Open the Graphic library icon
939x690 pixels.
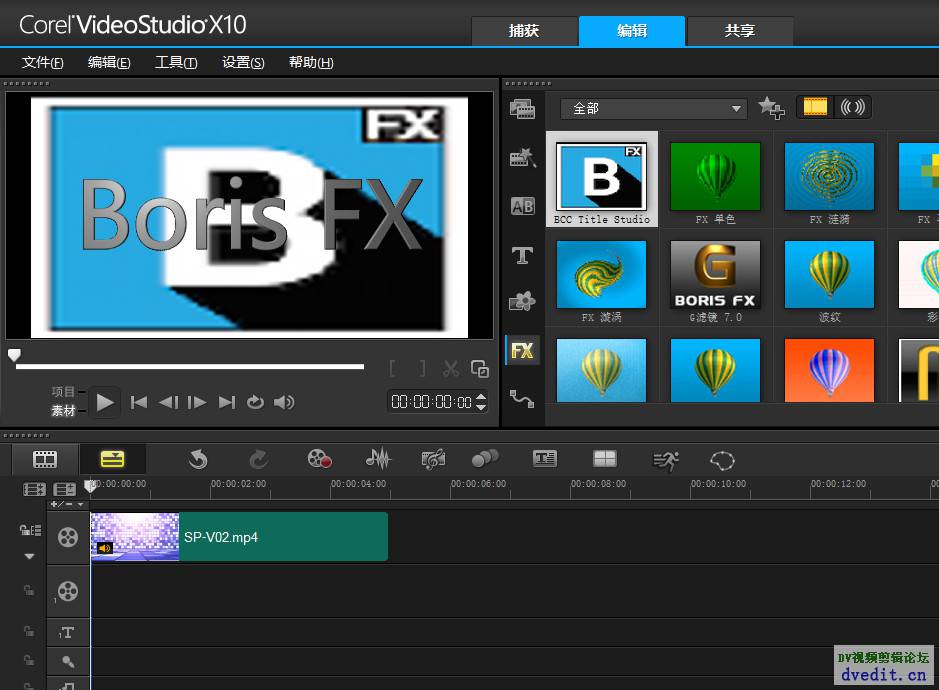[x=522, y=301]
